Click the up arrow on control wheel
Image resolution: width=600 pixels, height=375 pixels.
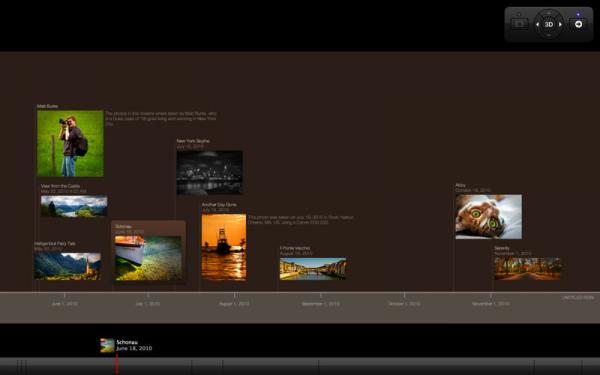(x=549, y=13)
